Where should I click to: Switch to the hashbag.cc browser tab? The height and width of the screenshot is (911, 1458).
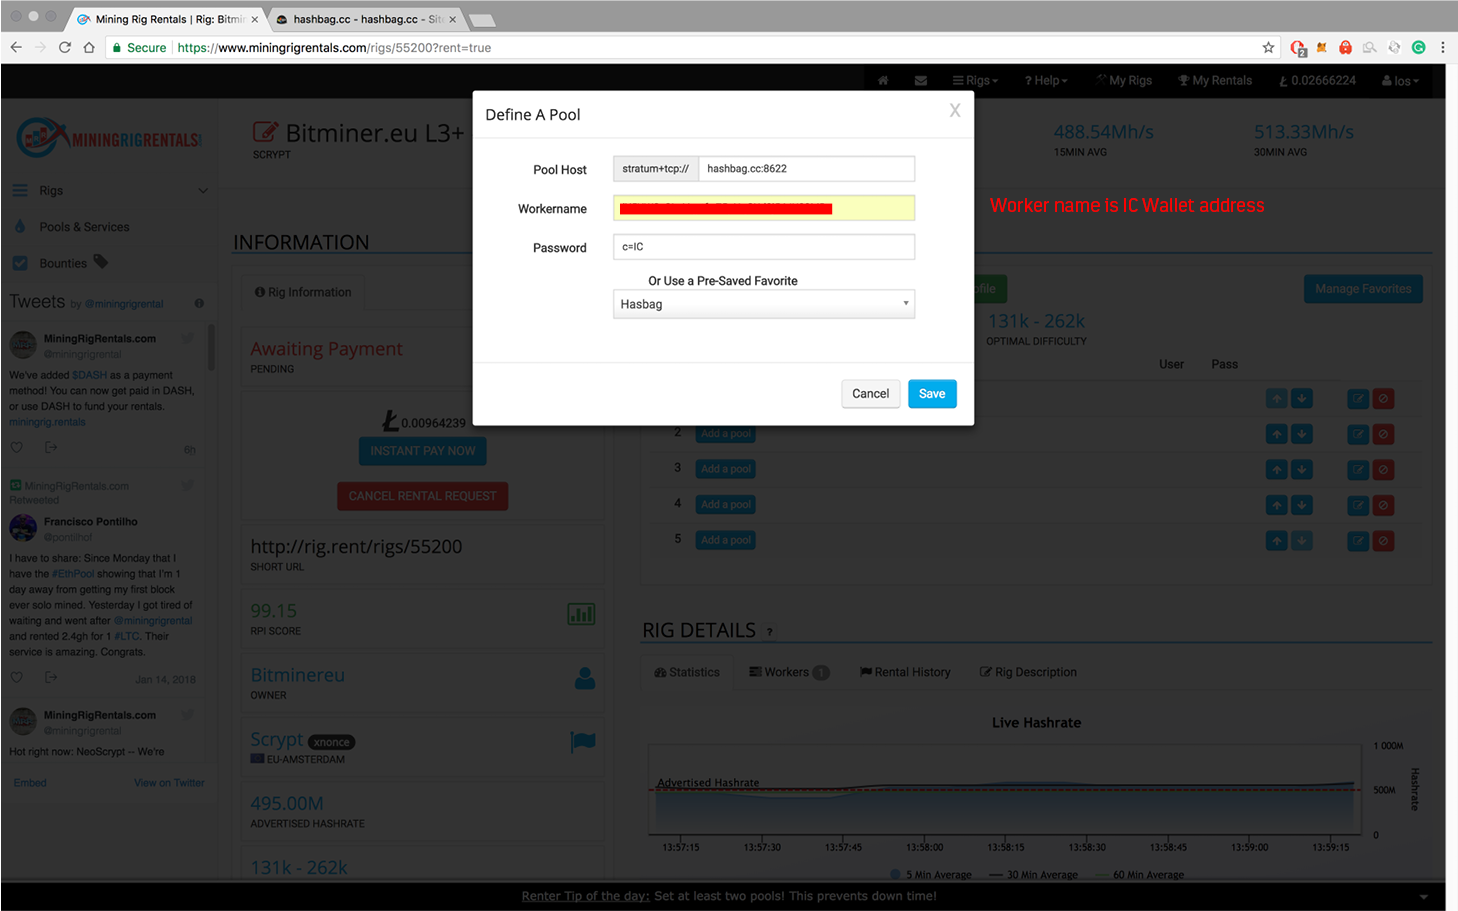[x=366, y=19]
